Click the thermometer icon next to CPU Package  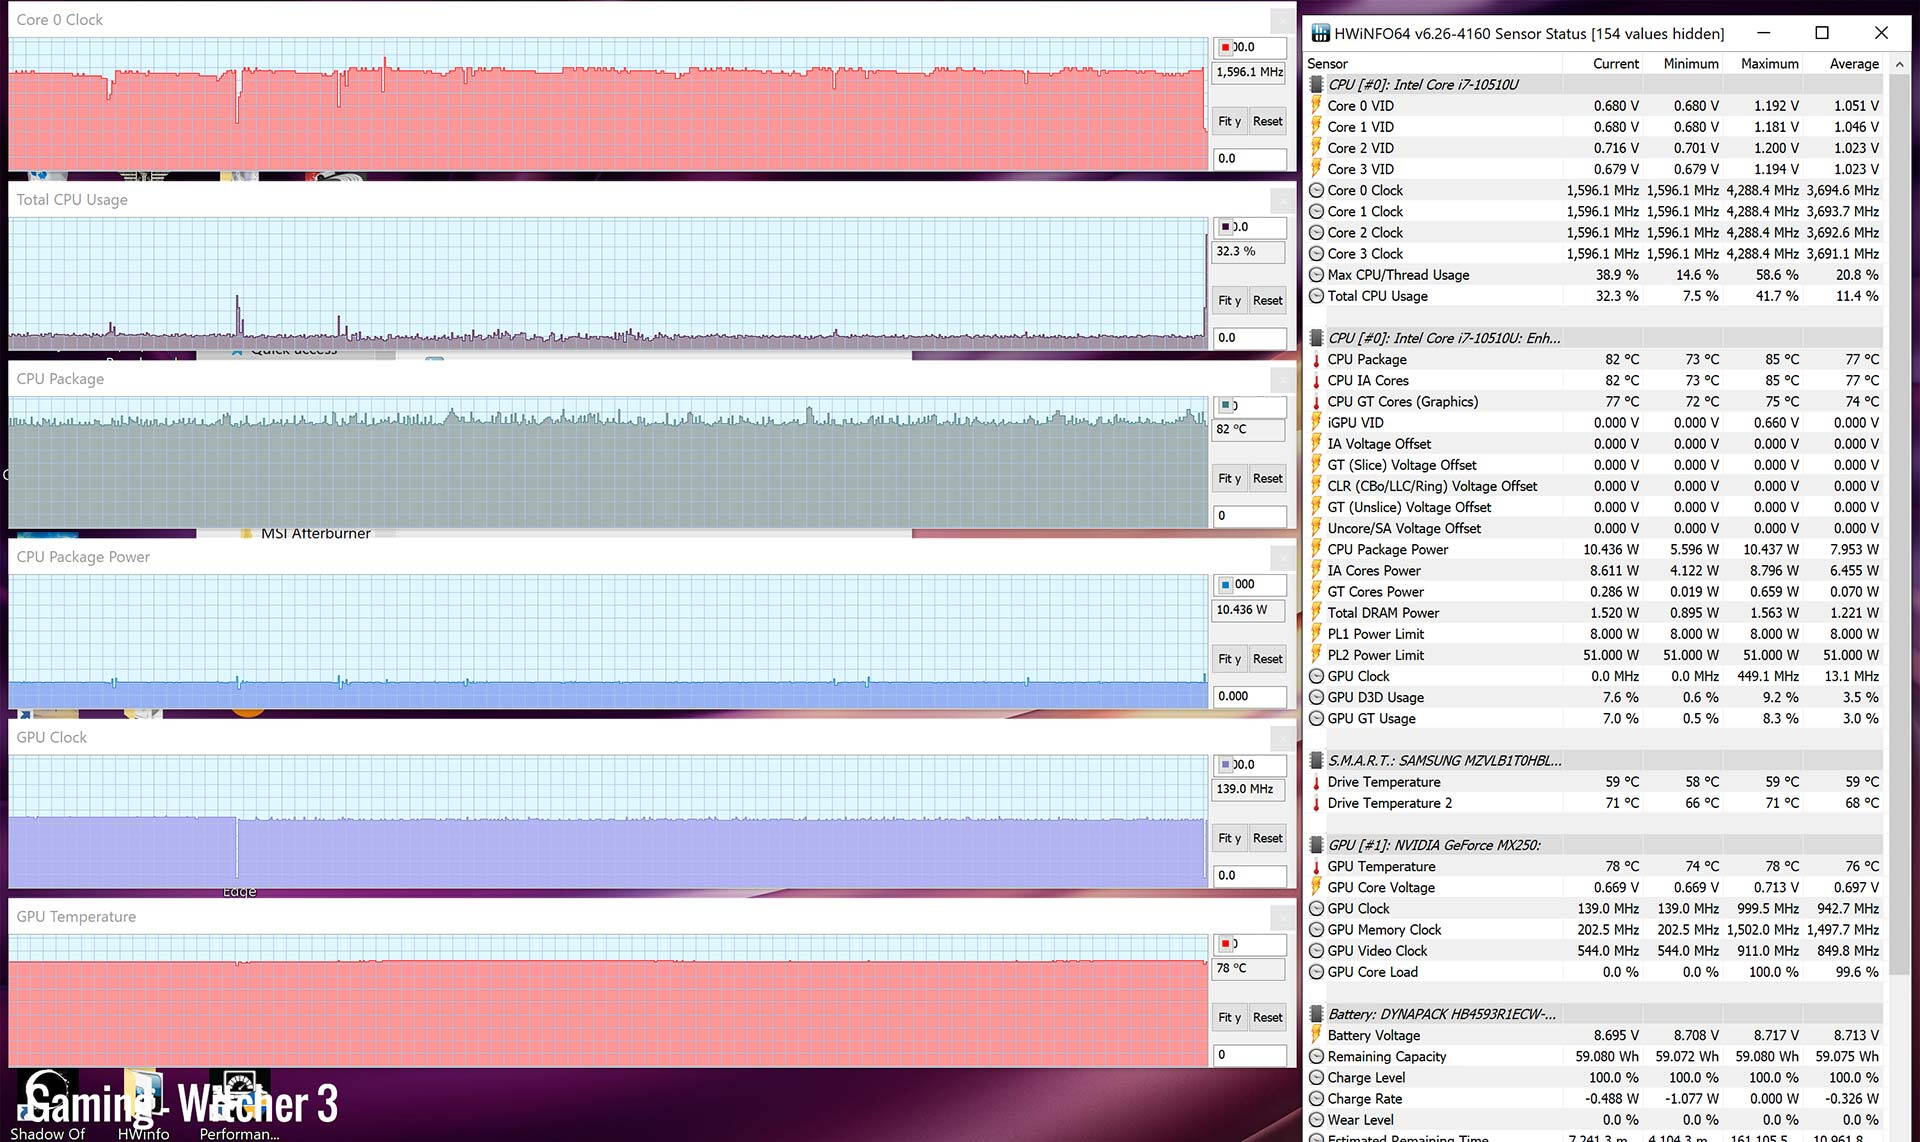pyautogui.click(x=1316, y=359)
